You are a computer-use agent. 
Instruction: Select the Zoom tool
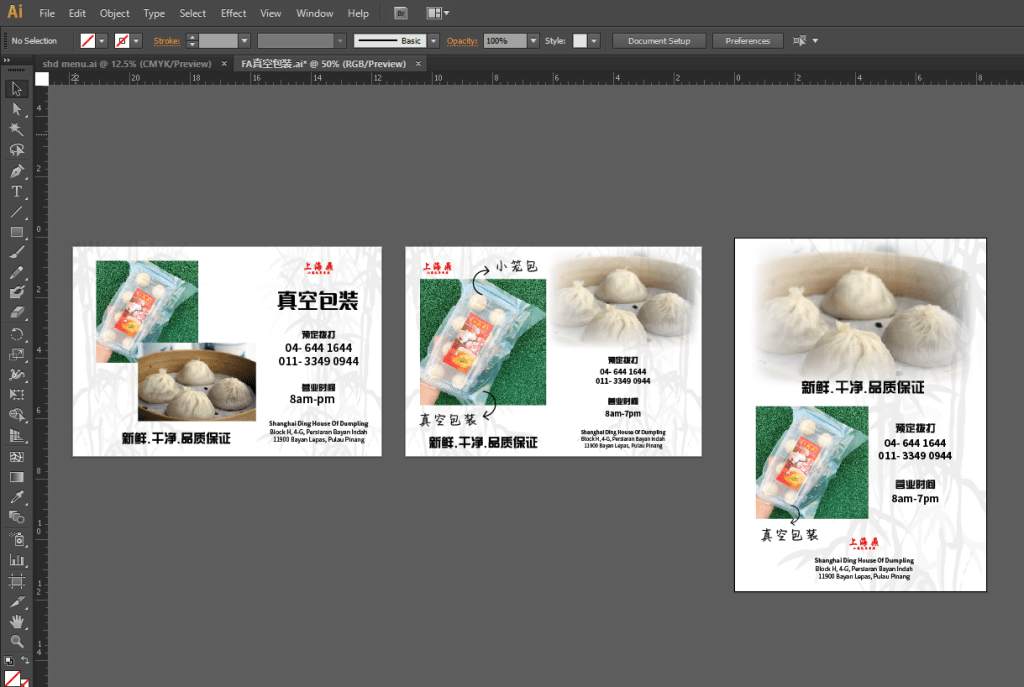coord(17,641)
